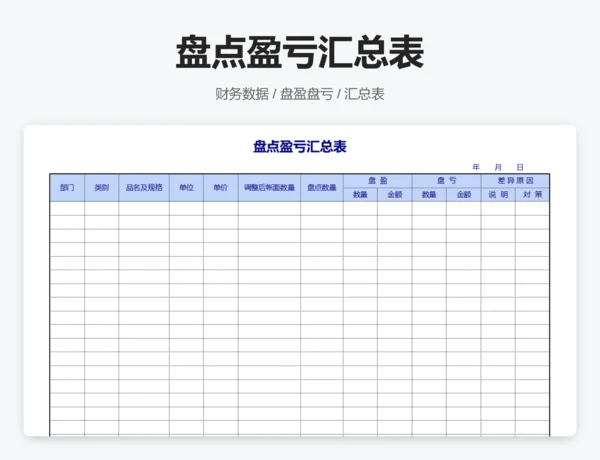This screenshot has width=600, height=460.
Task: Click the 差异原因 merged header cell
Action: coord(515,181)
